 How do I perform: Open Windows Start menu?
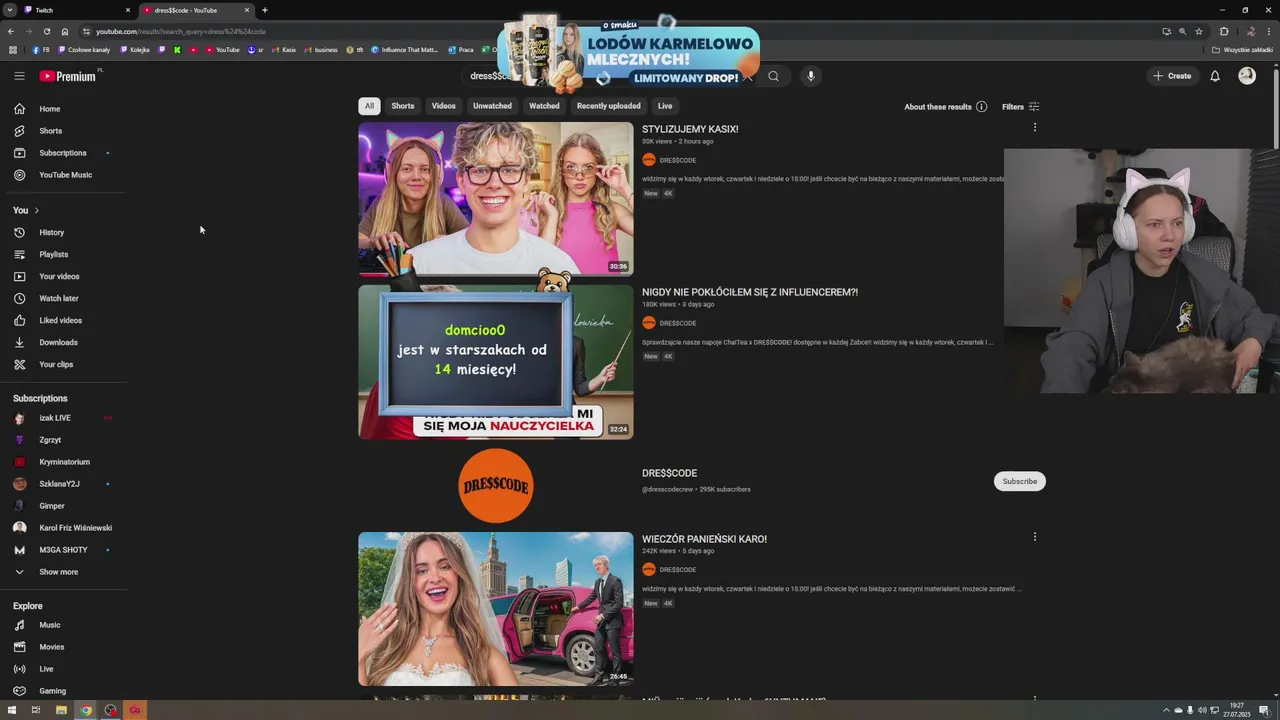11,710
